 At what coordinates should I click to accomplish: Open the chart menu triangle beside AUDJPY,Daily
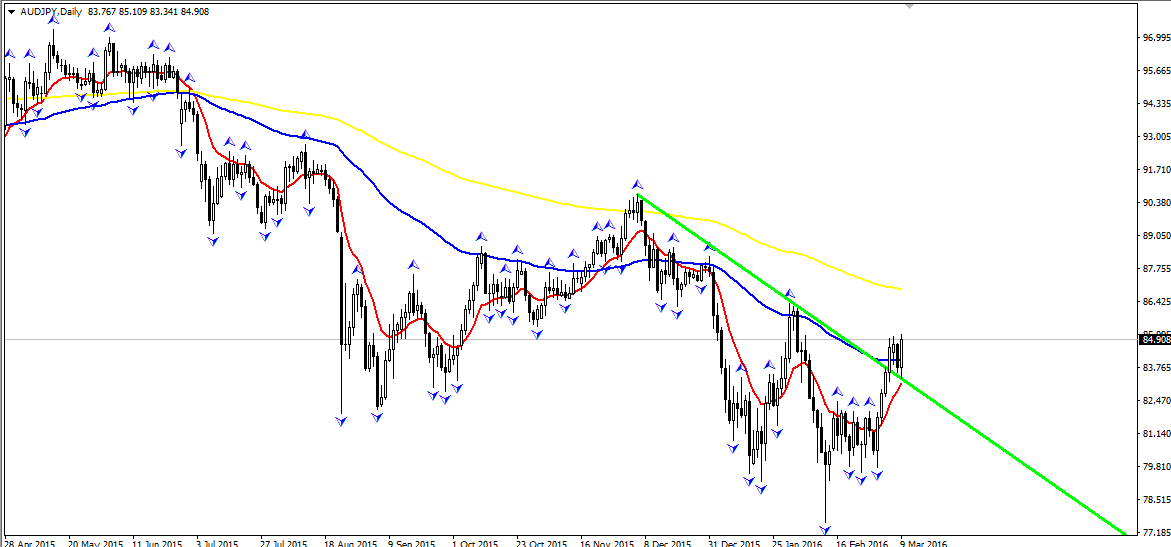[11, 12]
